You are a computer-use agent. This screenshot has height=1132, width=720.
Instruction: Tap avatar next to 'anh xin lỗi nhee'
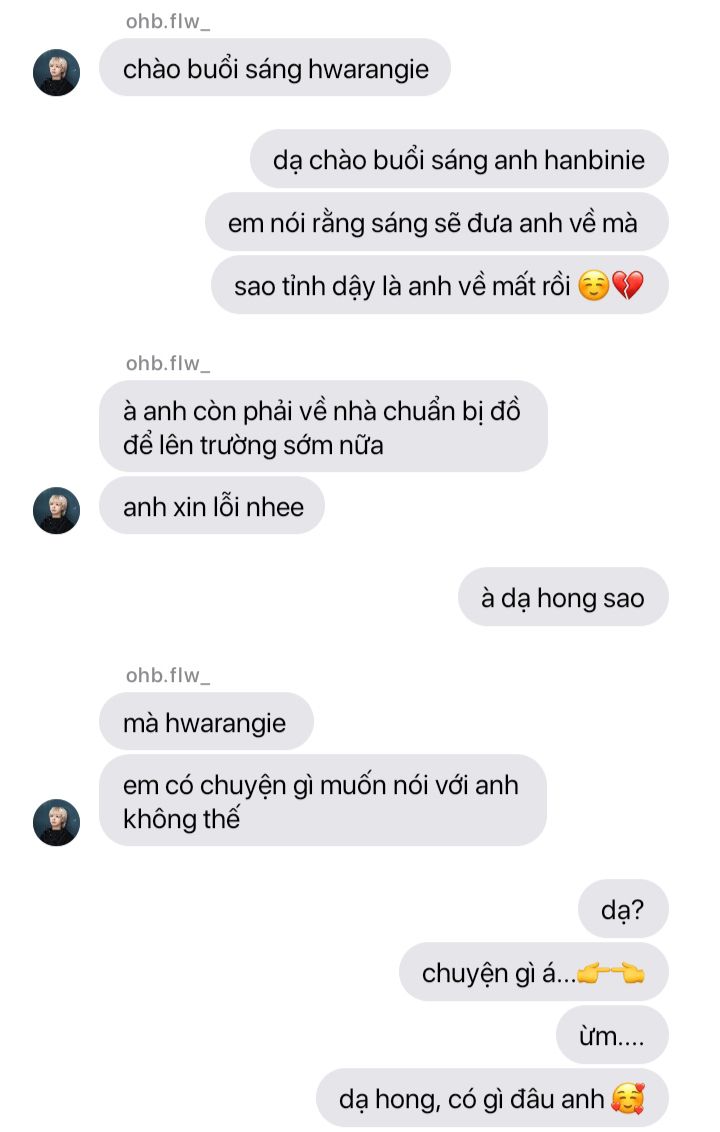tap(56, 510)
